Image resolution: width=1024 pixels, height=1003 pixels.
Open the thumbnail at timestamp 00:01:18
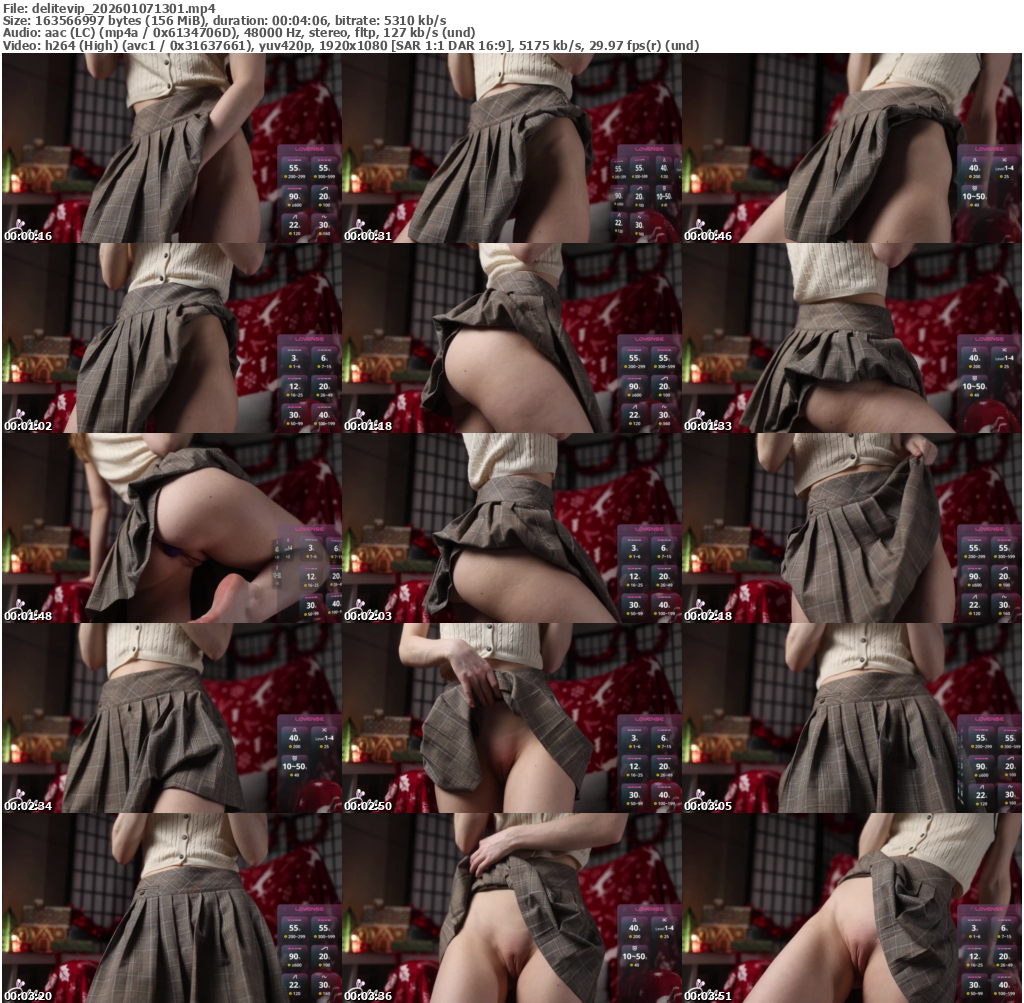click(x=511, y=338)
